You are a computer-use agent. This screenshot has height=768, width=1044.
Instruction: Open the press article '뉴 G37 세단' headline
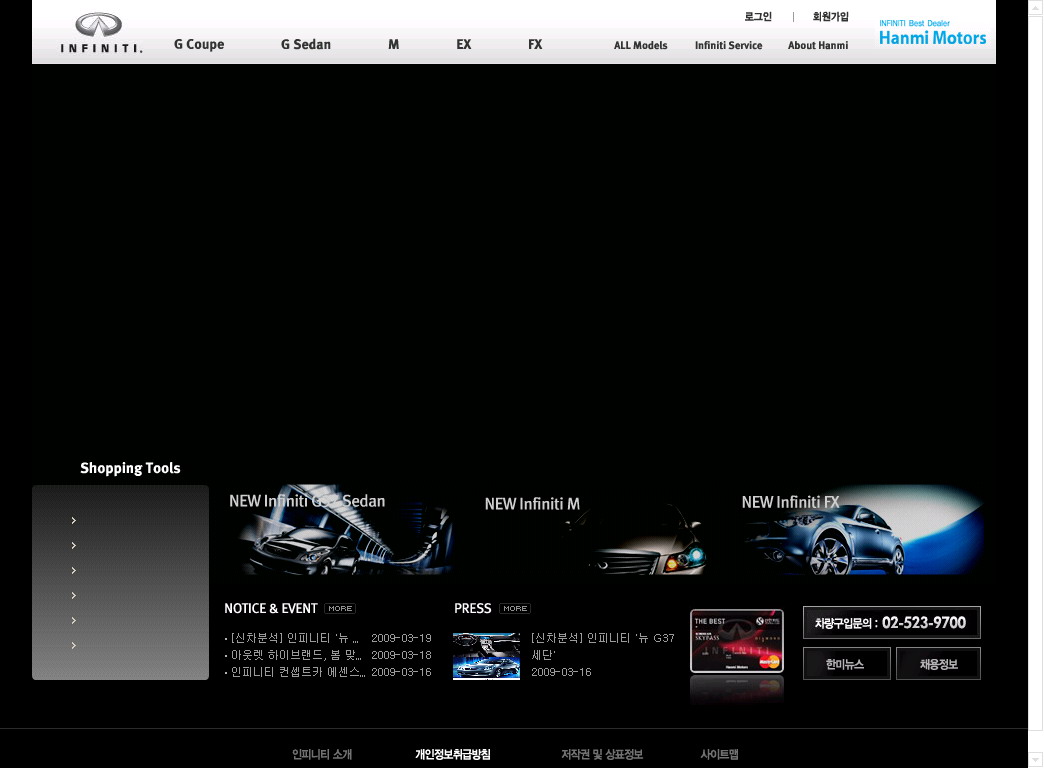tap(603, 646)
